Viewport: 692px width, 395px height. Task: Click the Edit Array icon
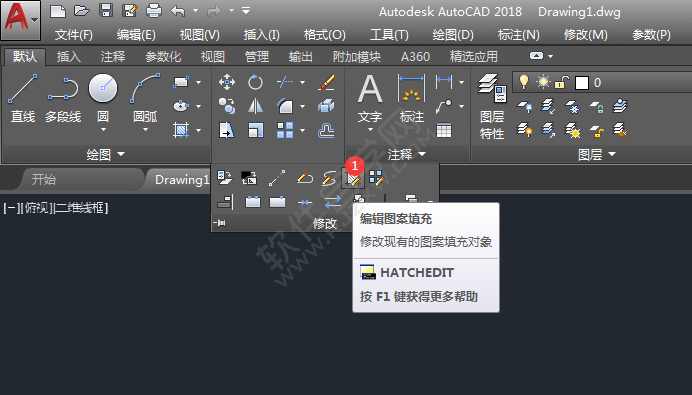coord(376,178)
